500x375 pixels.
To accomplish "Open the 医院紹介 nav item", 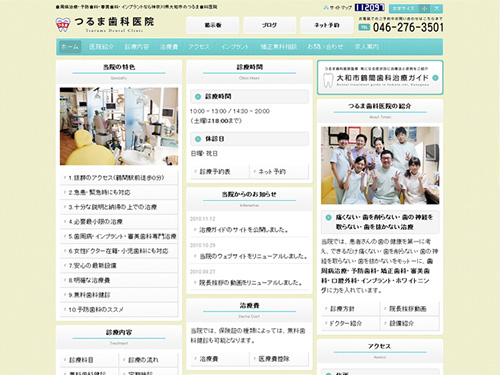I will [x=101, y=47].
